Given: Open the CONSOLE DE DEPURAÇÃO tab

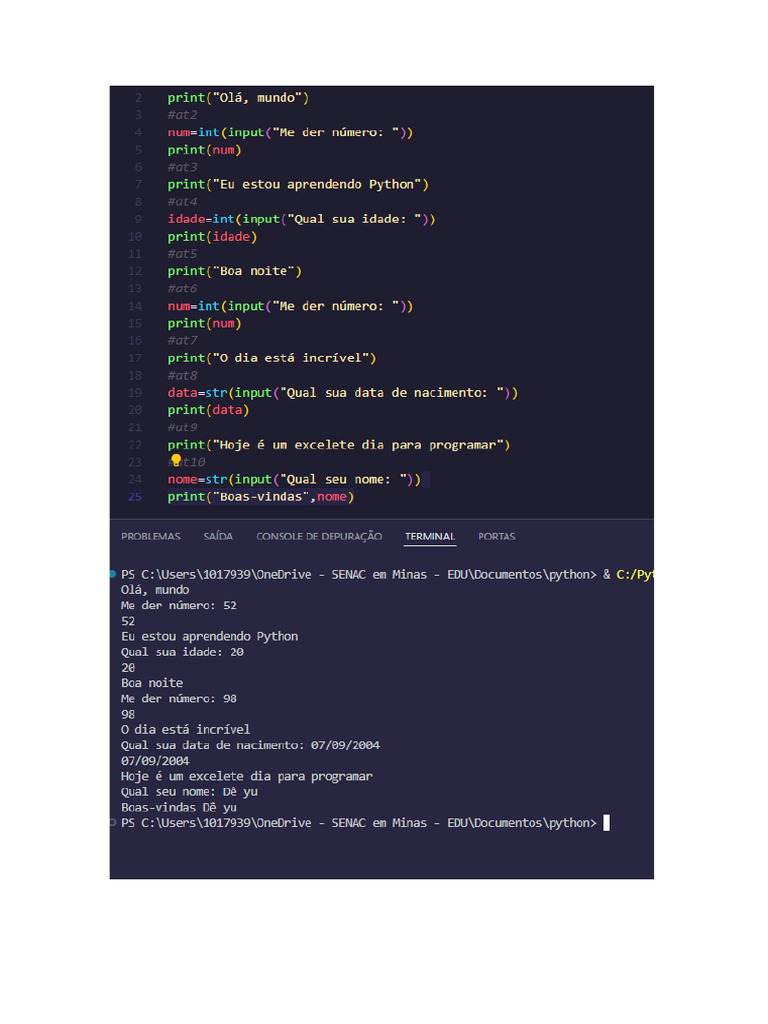Looking at the screenshot, I should coord(319,536).
